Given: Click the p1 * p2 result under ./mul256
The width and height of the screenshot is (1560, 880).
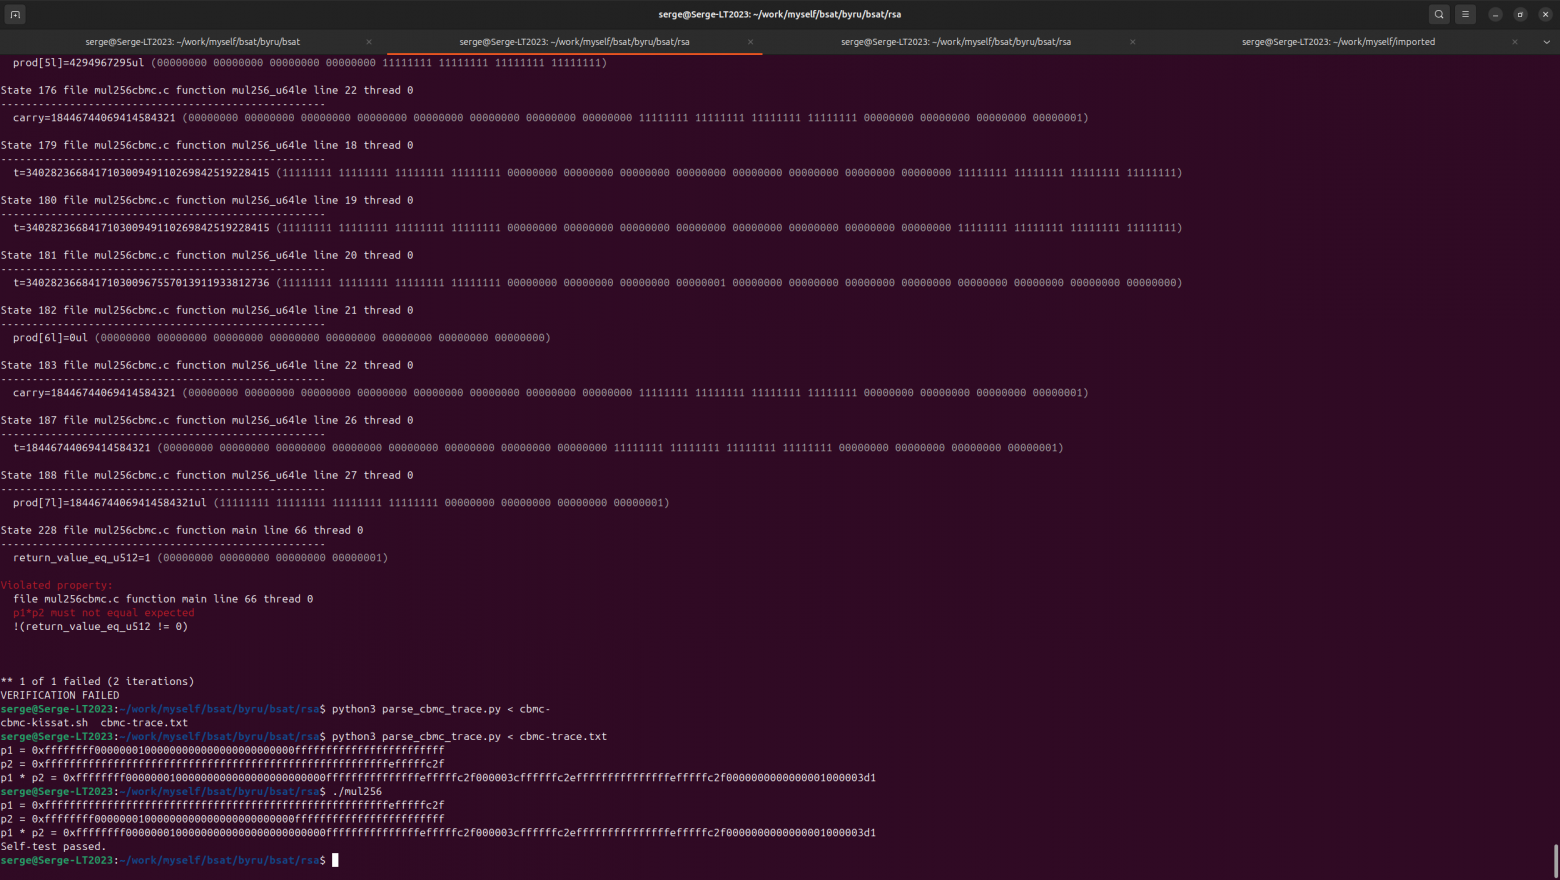Looking at the screenshot, I should point(438,833).
